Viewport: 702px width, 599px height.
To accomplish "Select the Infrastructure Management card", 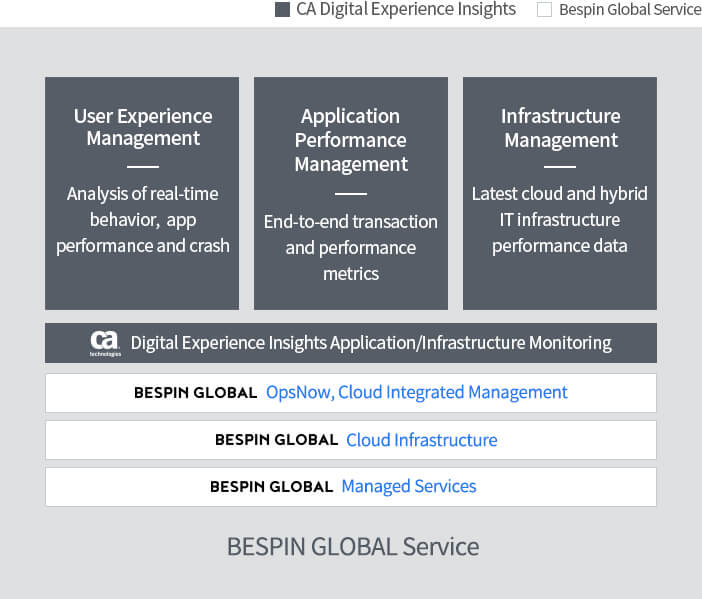I will (x=560, y=193).
